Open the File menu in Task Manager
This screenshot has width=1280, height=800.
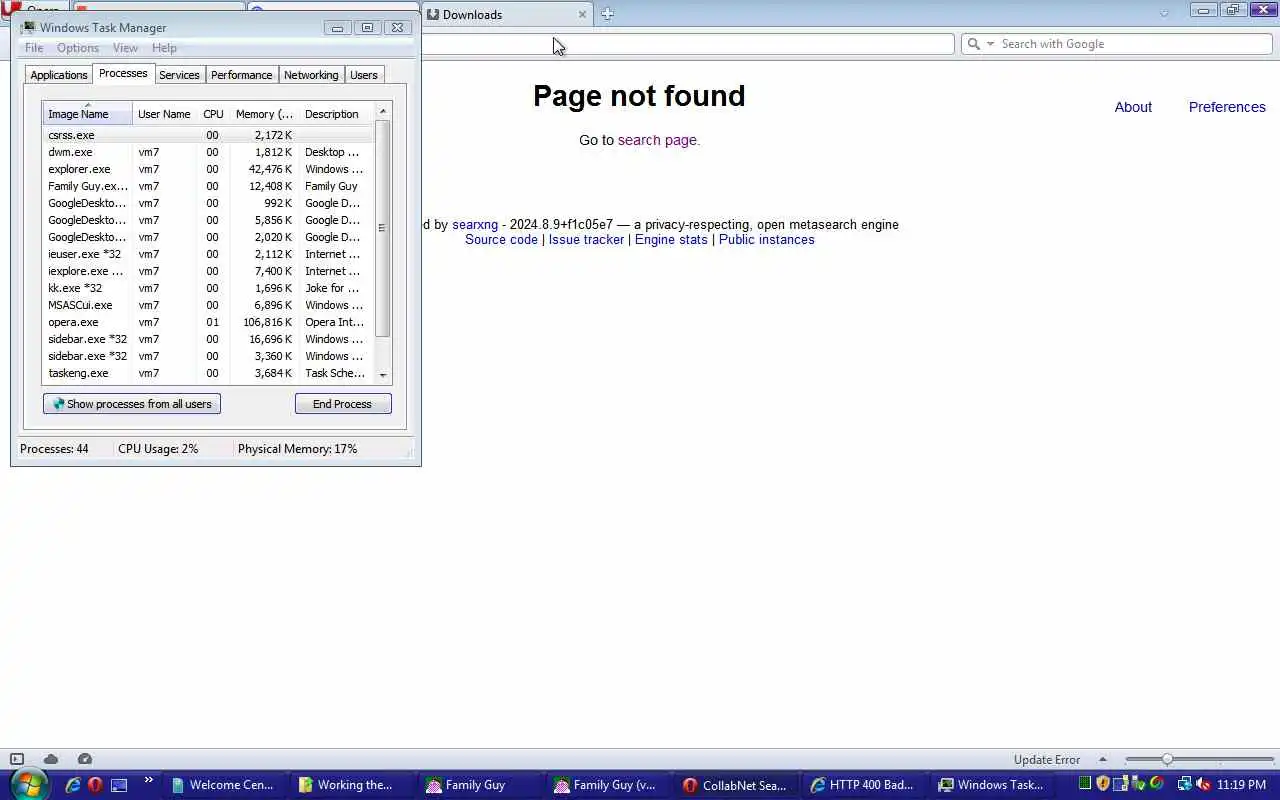tap(34, 48)
